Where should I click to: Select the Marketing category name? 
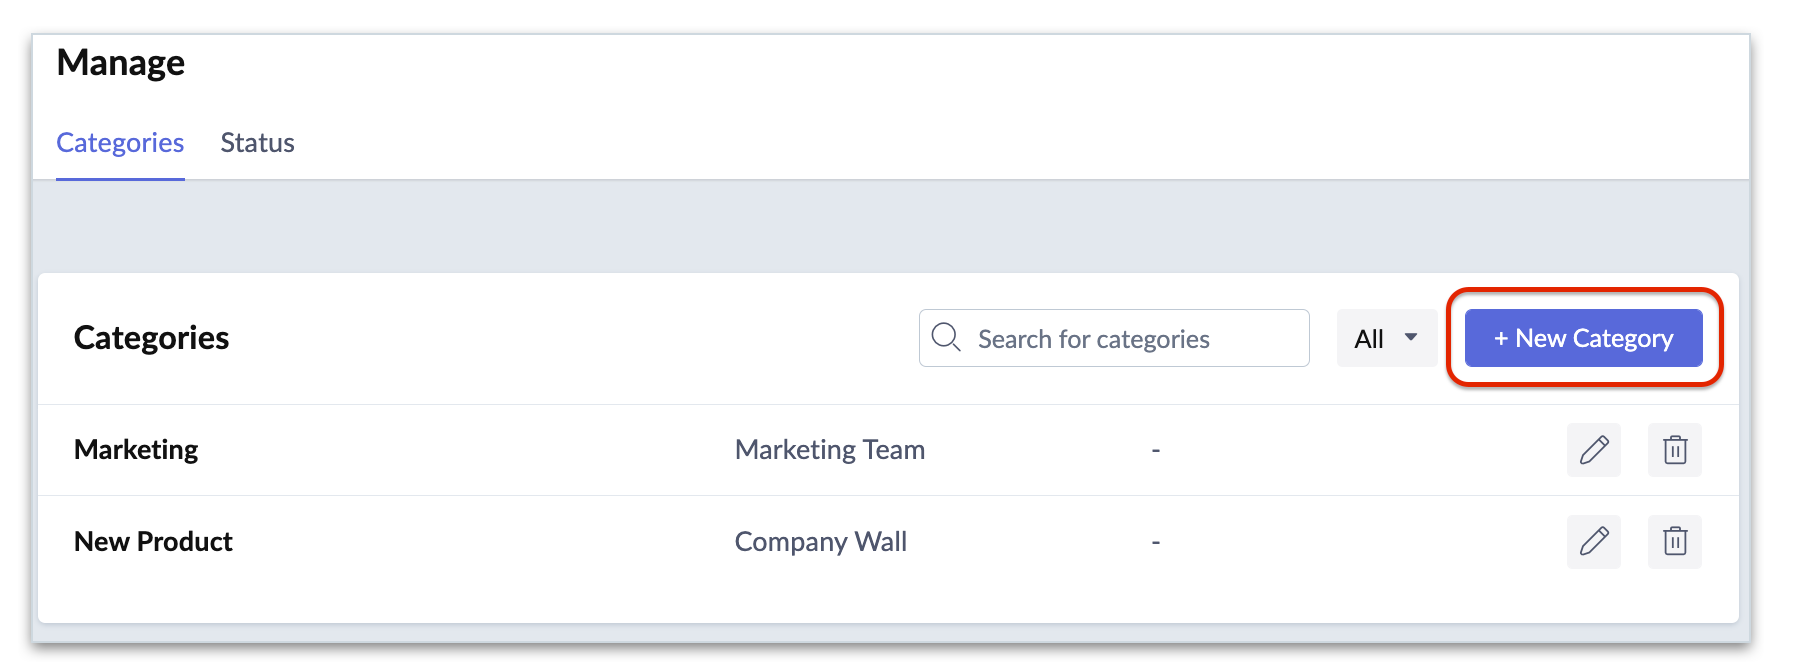pyautogui.click(x=136, y=450)
